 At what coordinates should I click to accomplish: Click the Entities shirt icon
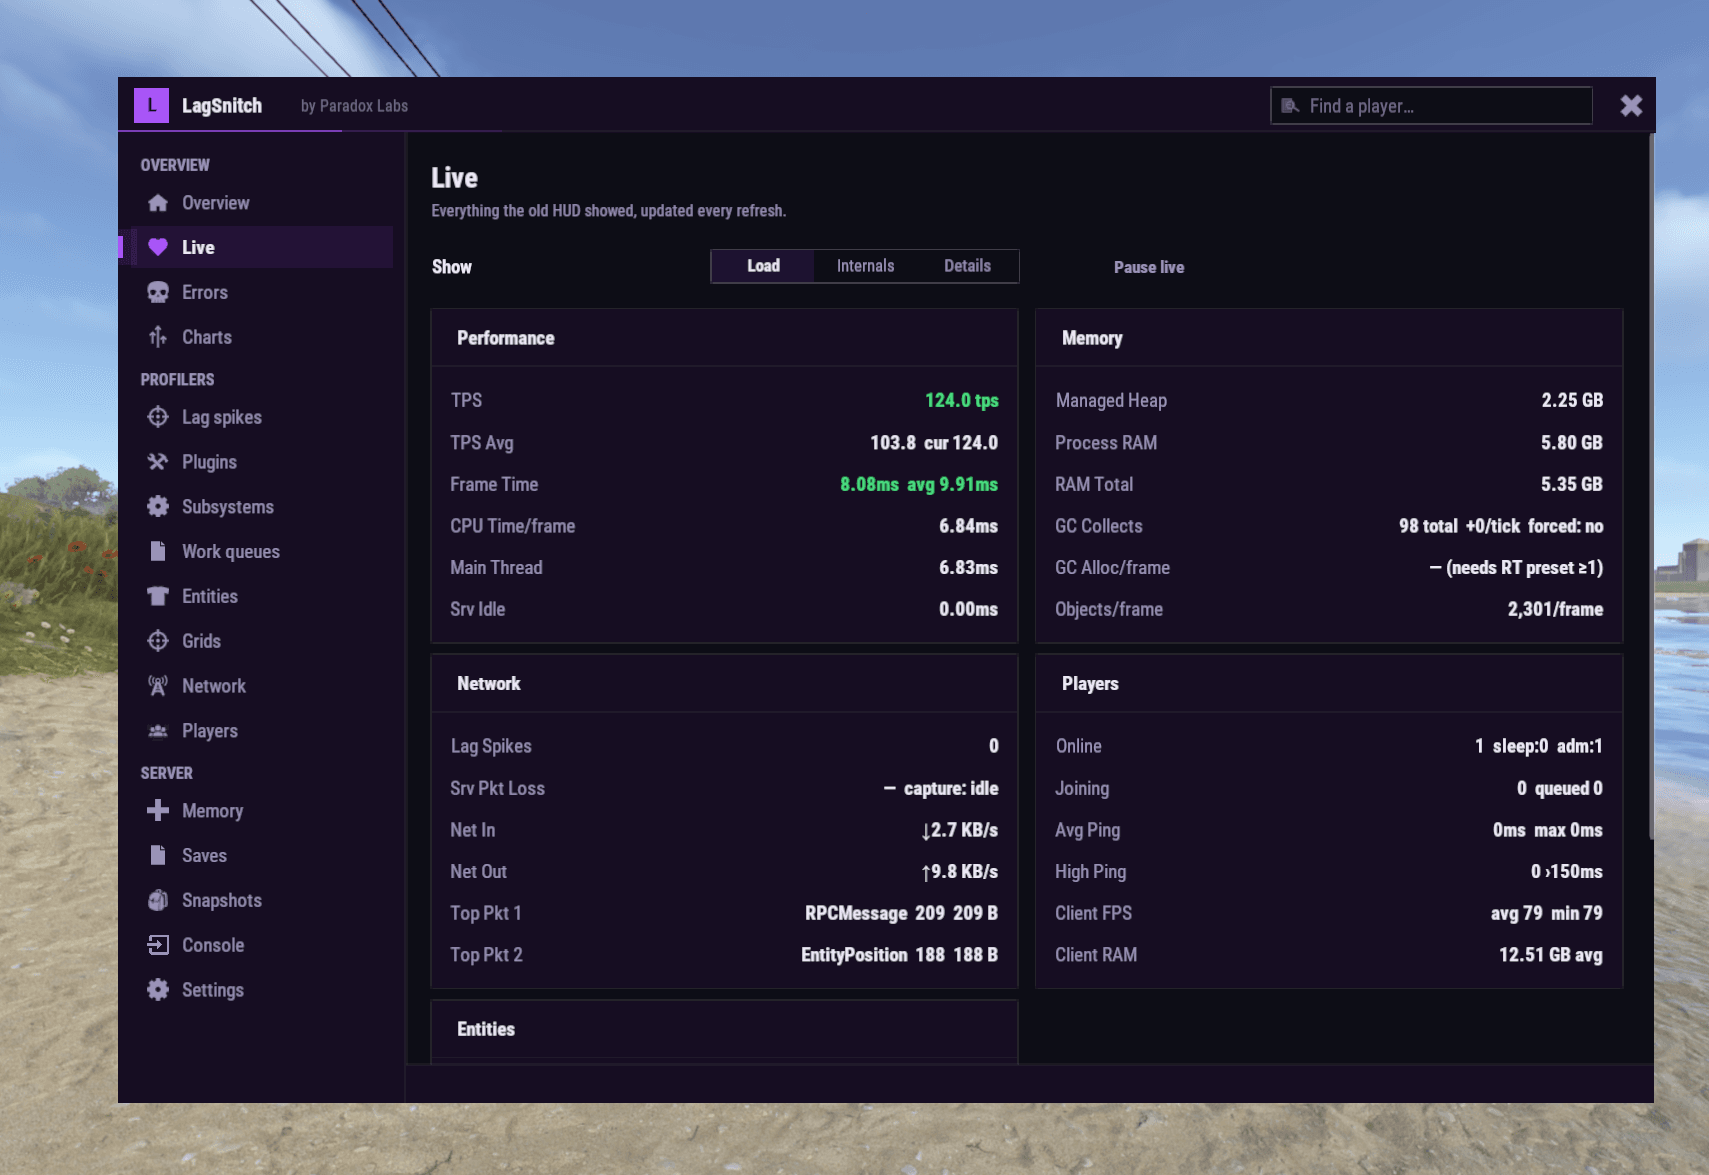point(158,596)
